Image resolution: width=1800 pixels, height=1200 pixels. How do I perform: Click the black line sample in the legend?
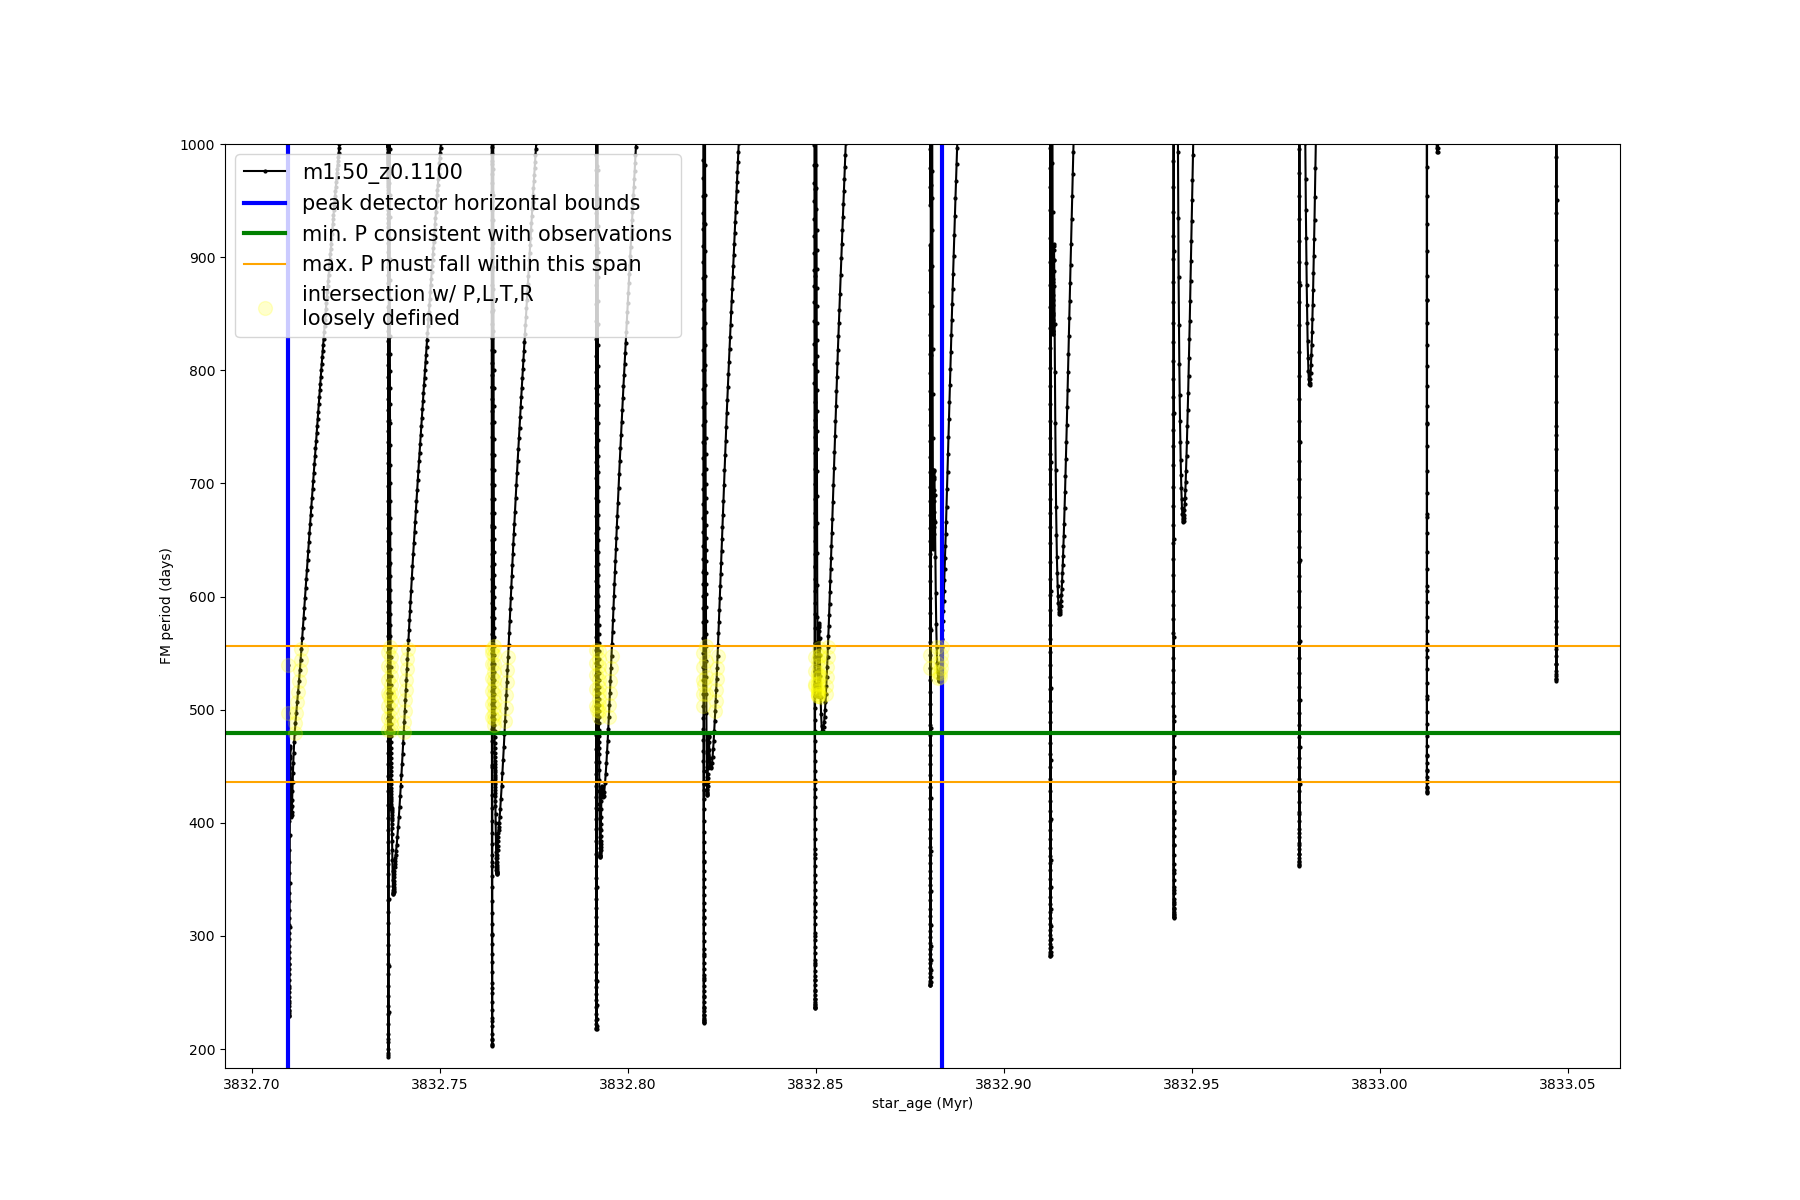coord(265,172)
